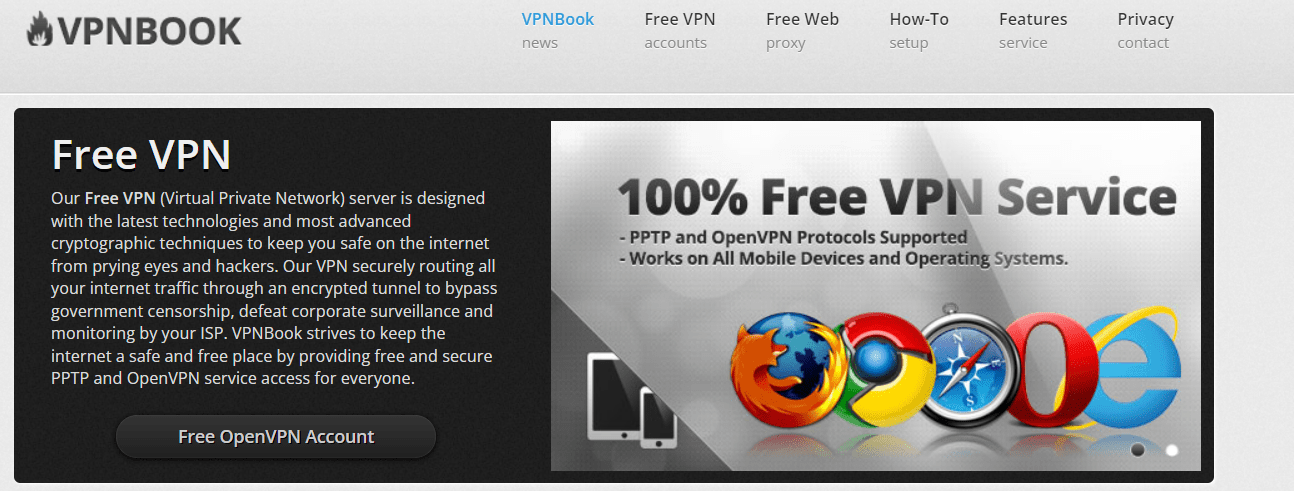Viewport: 1294px width, 491px height.
Task: Open the Free VPN accounts menu
Action: click(680, 30)
